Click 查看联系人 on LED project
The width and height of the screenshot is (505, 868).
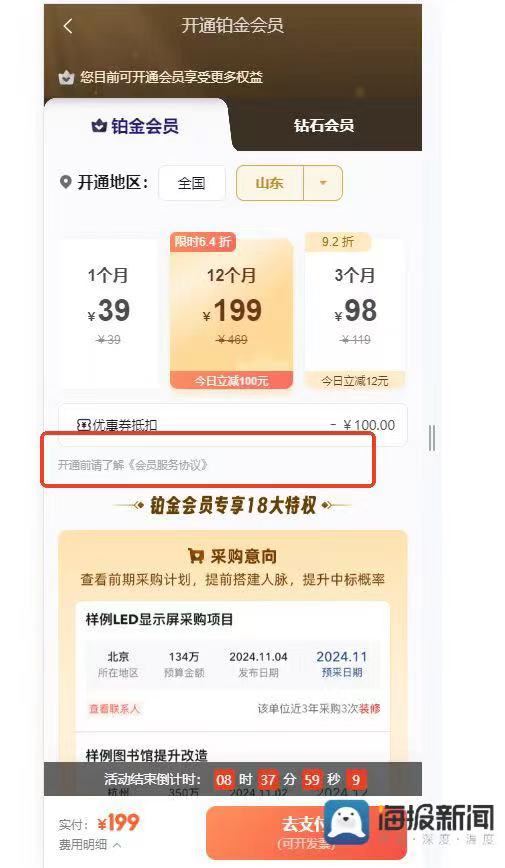point(115,709)
